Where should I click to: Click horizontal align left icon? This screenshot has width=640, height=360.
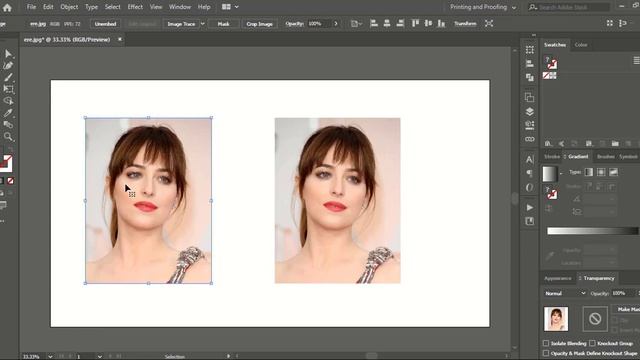[373, 23]
